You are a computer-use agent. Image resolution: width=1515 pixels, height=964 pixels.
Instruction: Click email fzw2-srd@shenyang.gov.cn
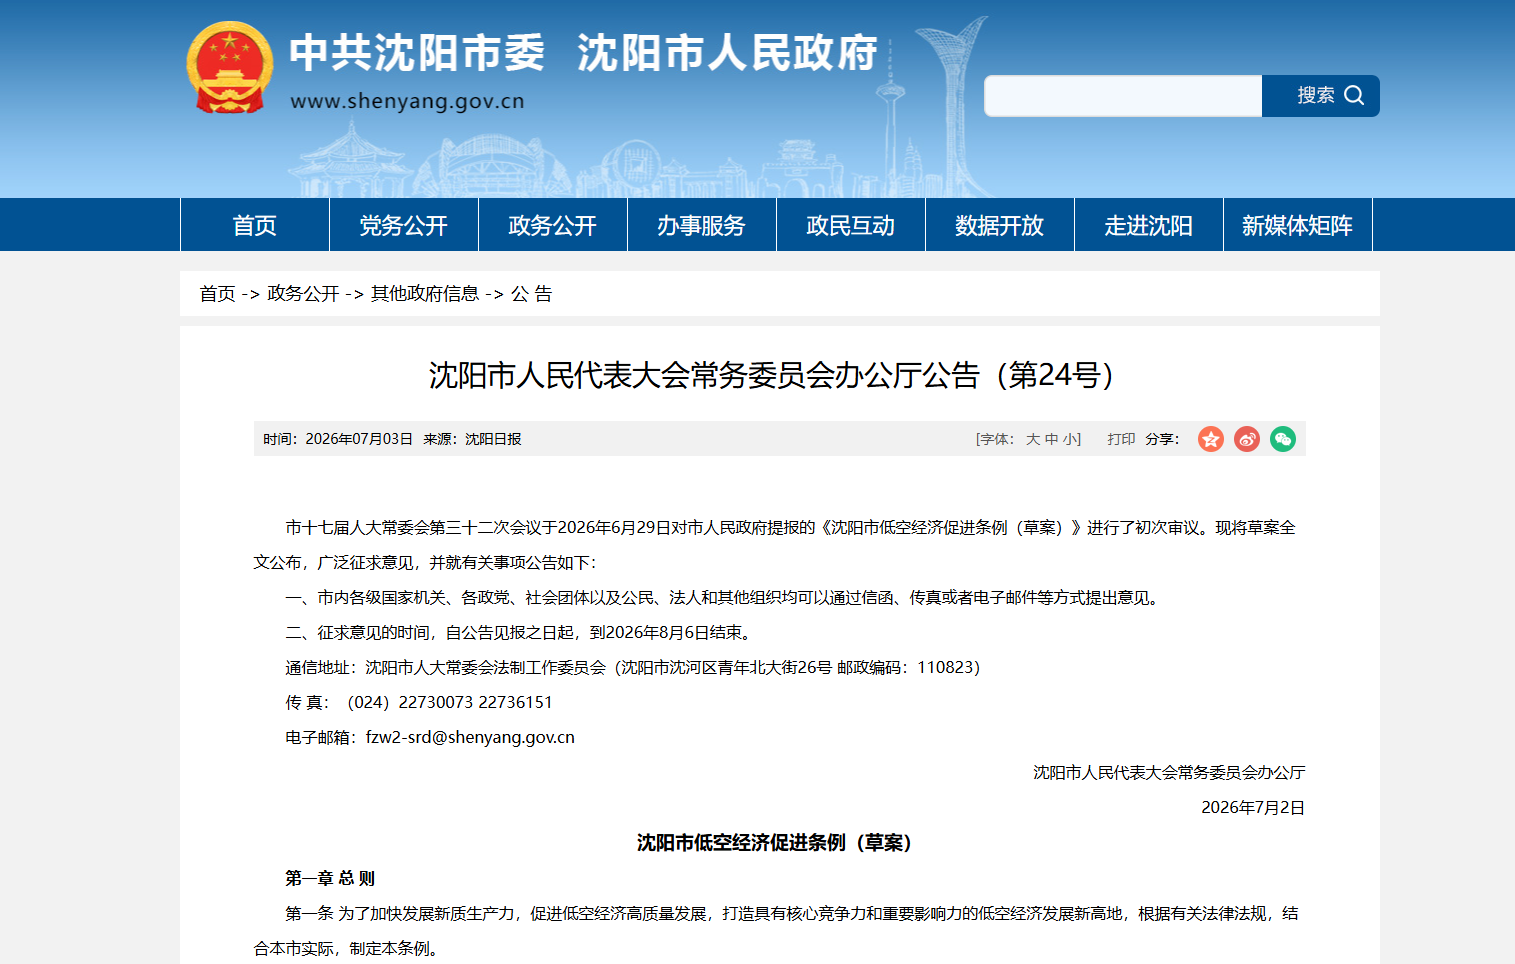470,737
